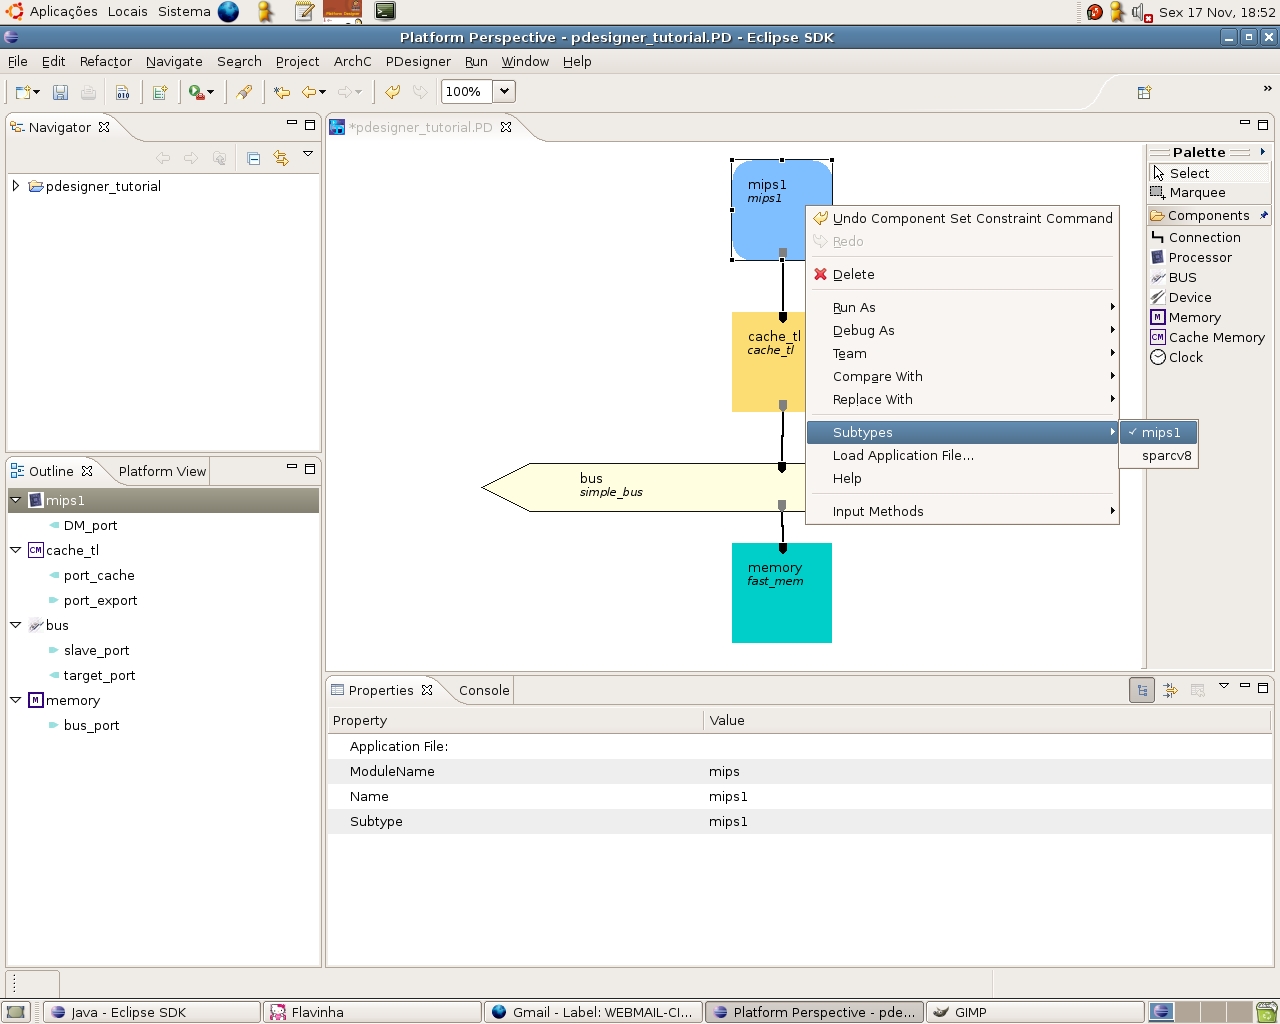Switch to GIMP in taskbar

pos(1034,1012)
